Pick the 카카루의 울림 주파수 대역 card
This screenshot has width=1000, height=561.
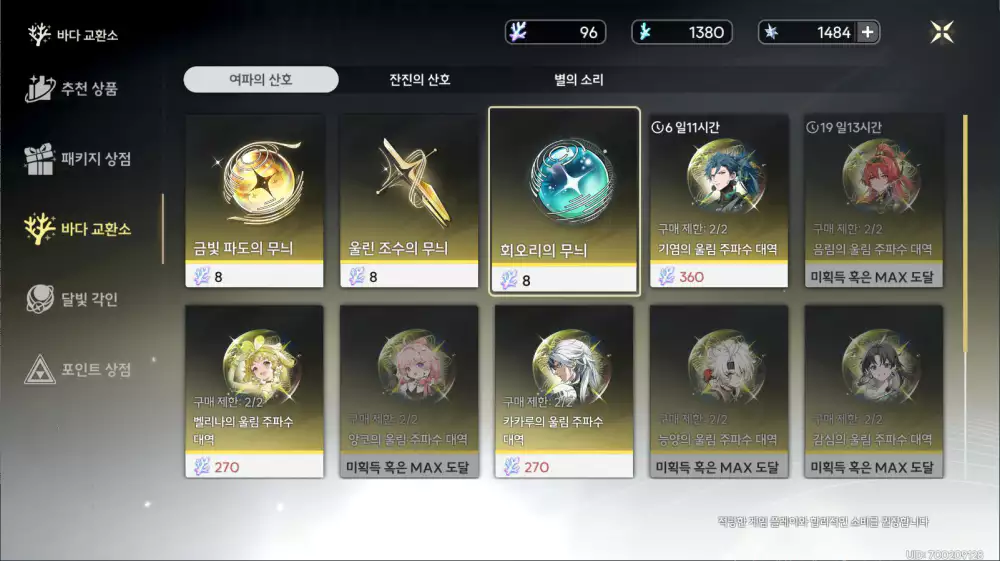point(564,391)
